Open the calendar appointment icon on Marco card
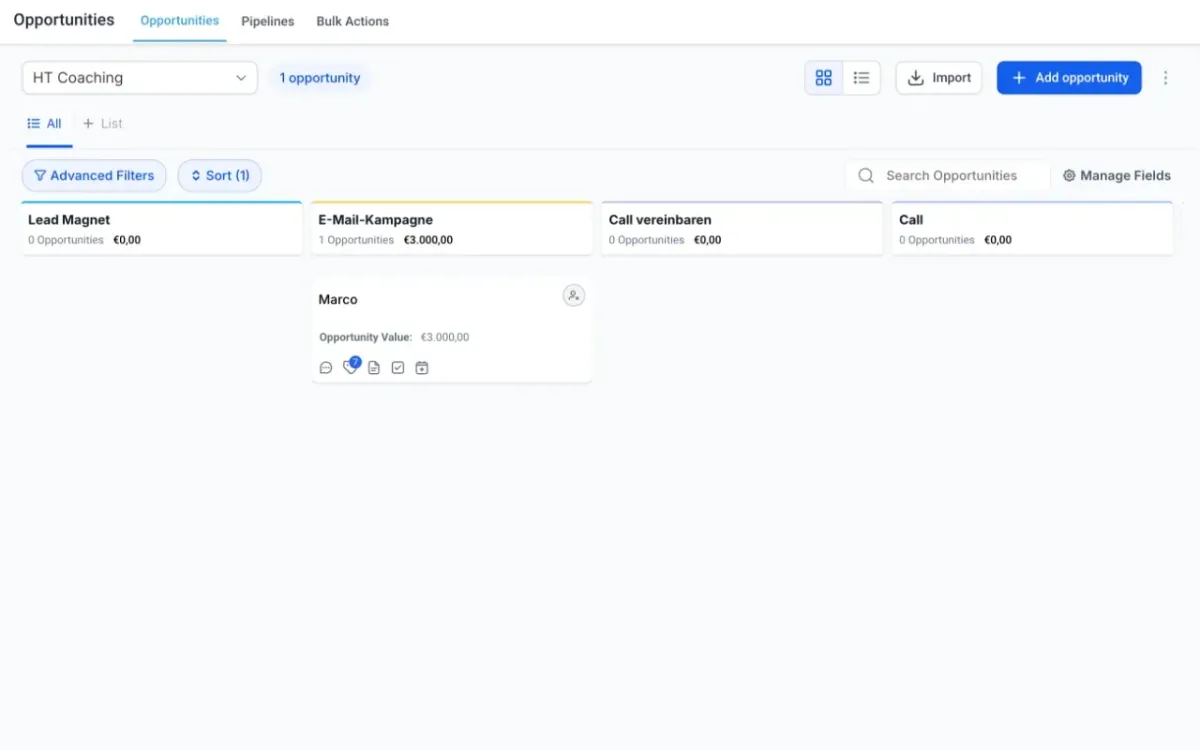The width and height of the screenshot is (1200, 750). (x=422, y=368)
